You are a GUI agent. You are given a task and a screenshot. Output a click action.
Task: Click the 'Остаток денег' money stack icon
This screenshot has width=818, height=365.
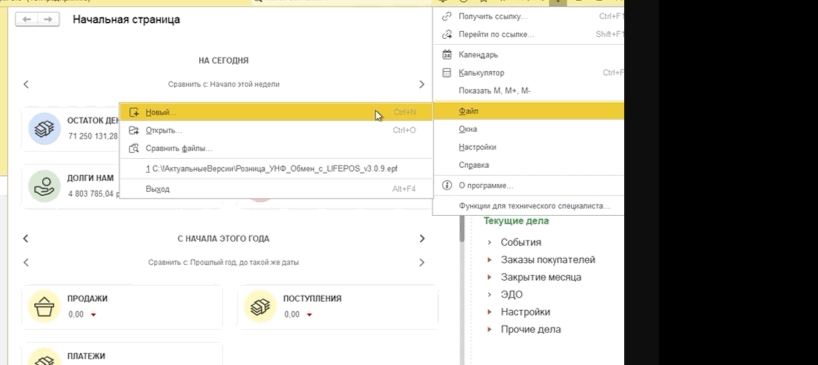(44, 128)
